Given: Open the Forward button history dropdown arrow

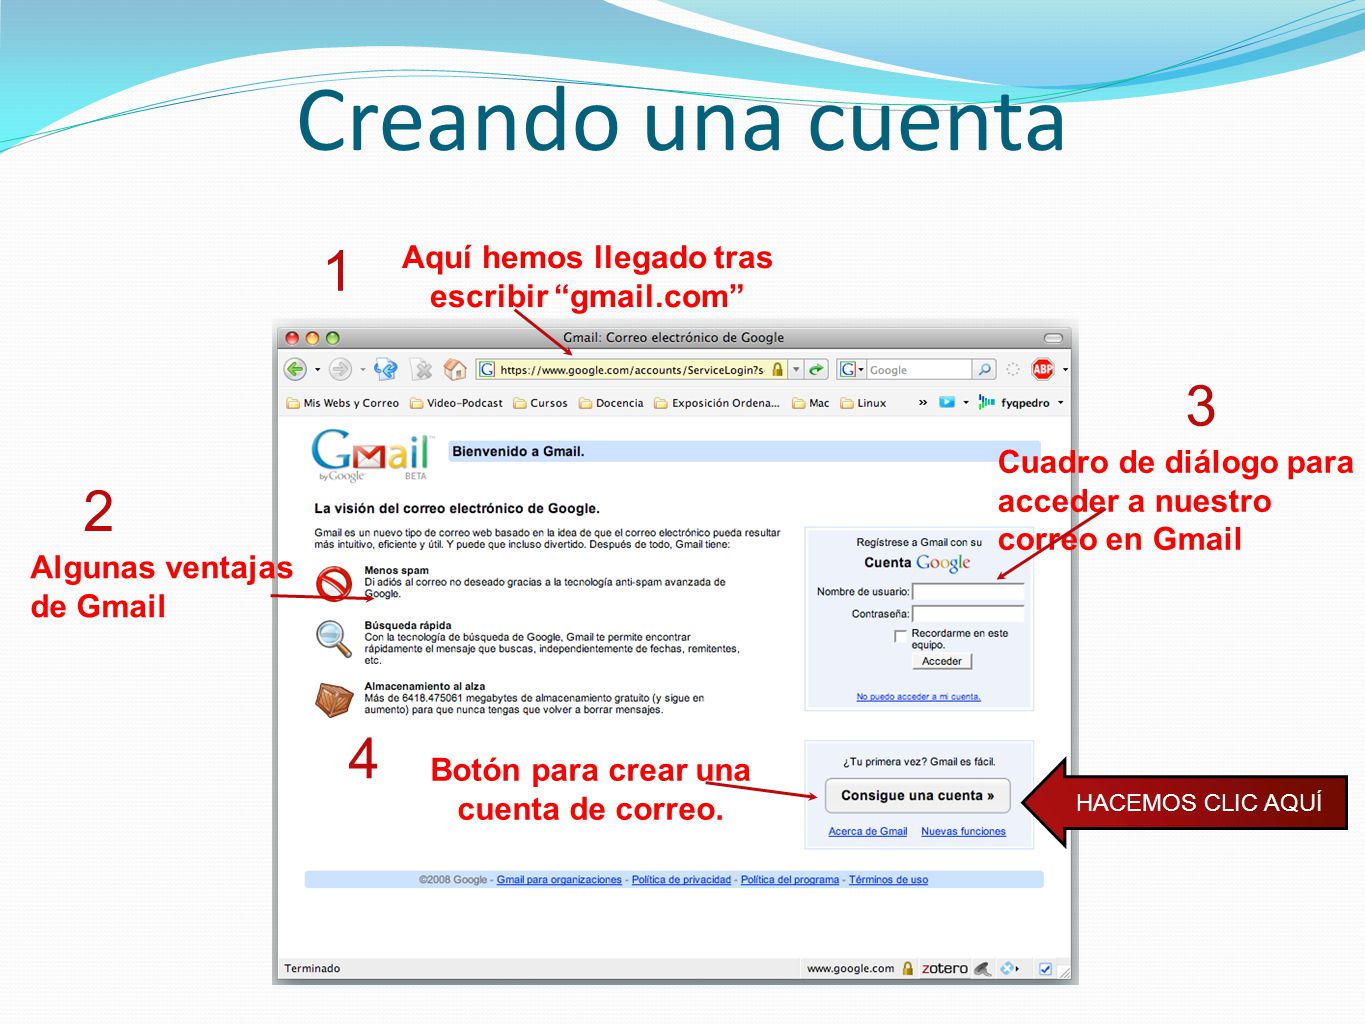Looking at the screenshot, I should click(x=363, y=370).
